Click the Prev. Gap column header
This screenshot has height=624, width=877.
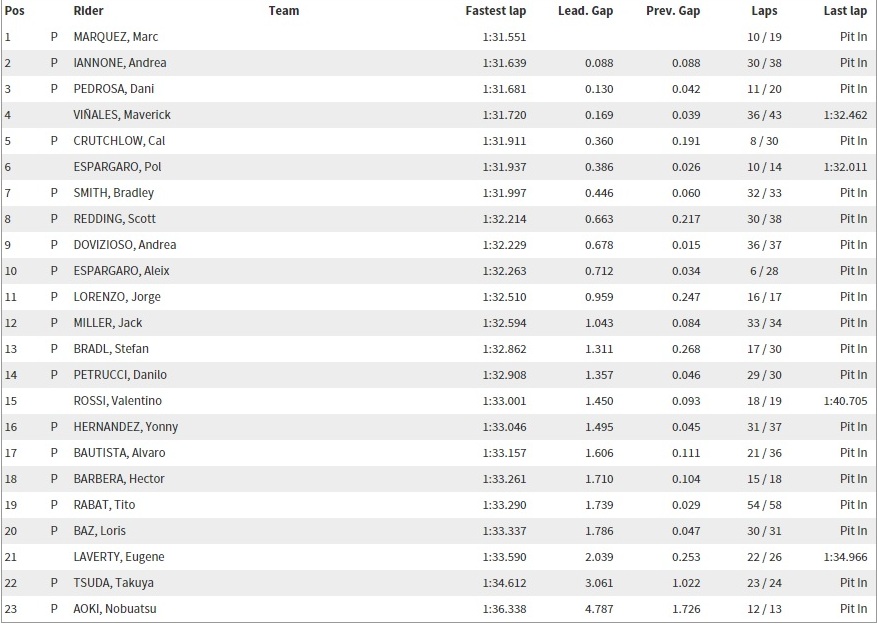click(672, 11)
